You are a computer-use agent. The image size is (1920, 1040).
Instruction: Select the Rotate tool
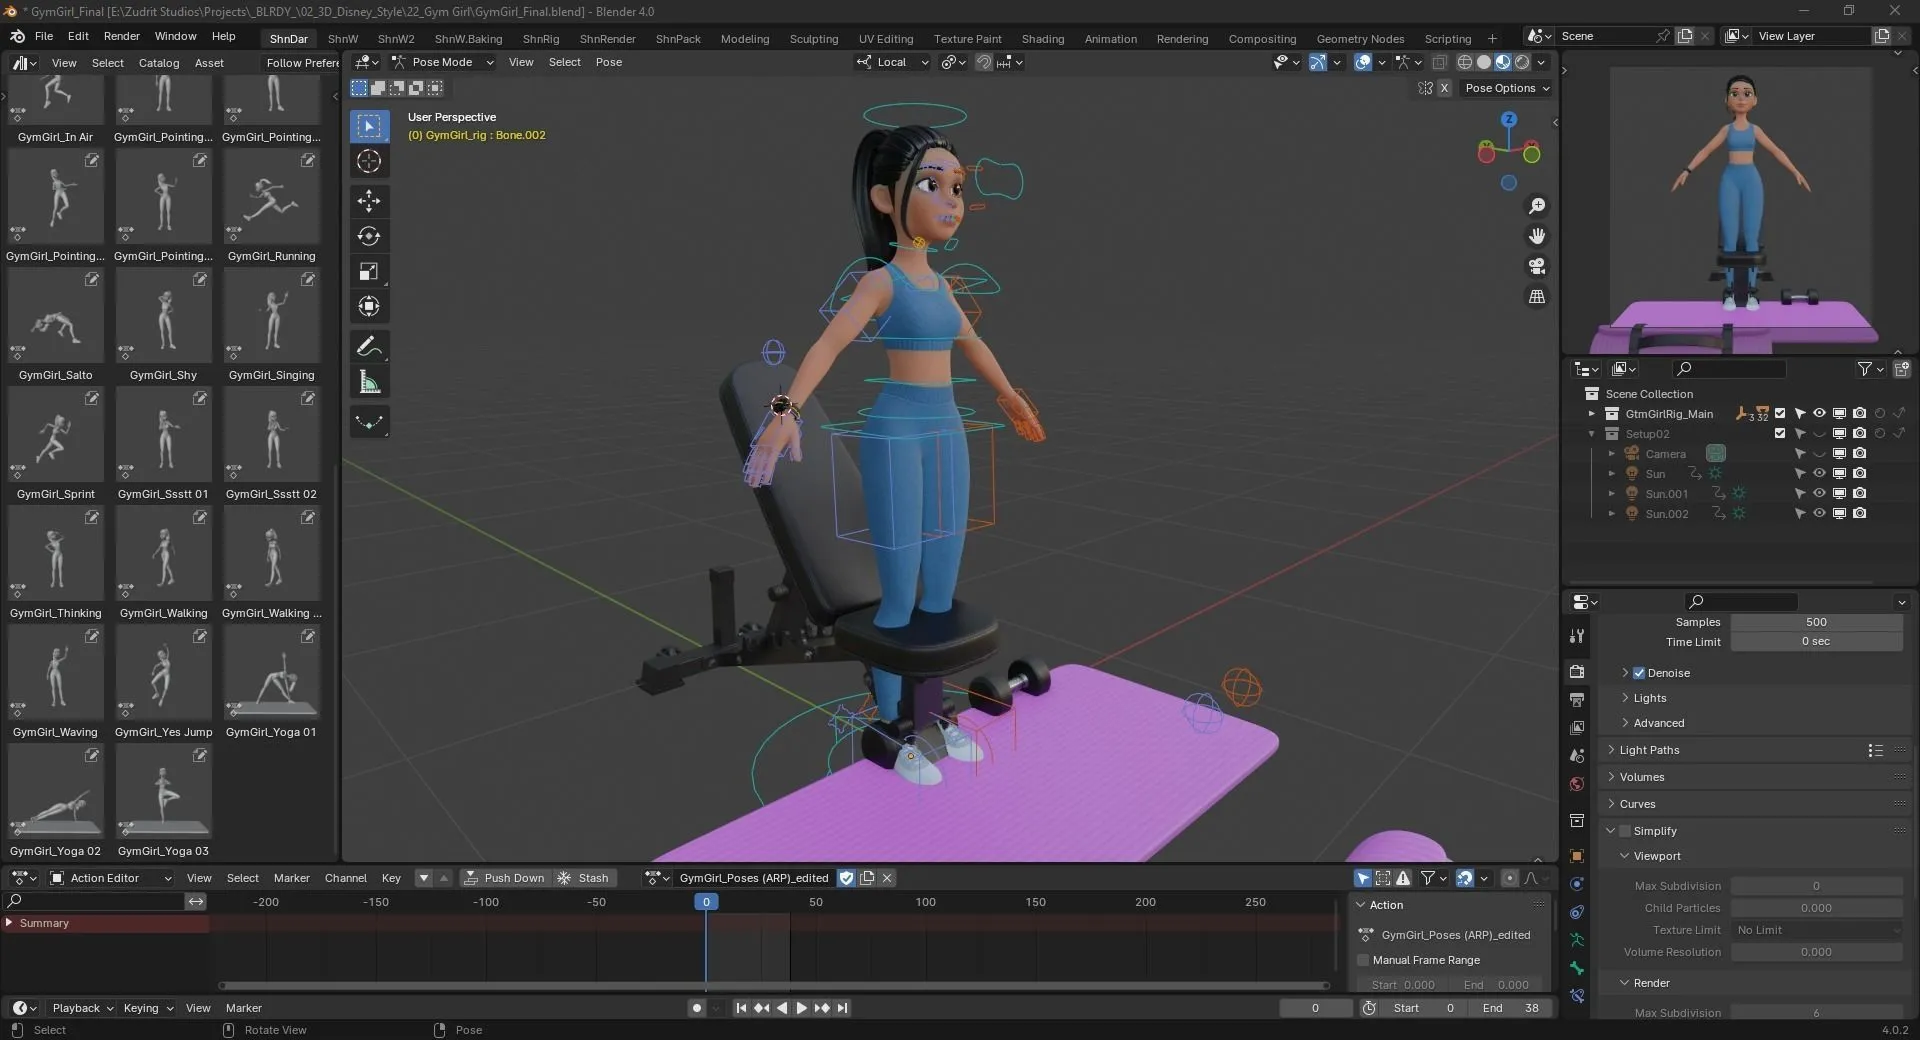click(x=369, y=236)
